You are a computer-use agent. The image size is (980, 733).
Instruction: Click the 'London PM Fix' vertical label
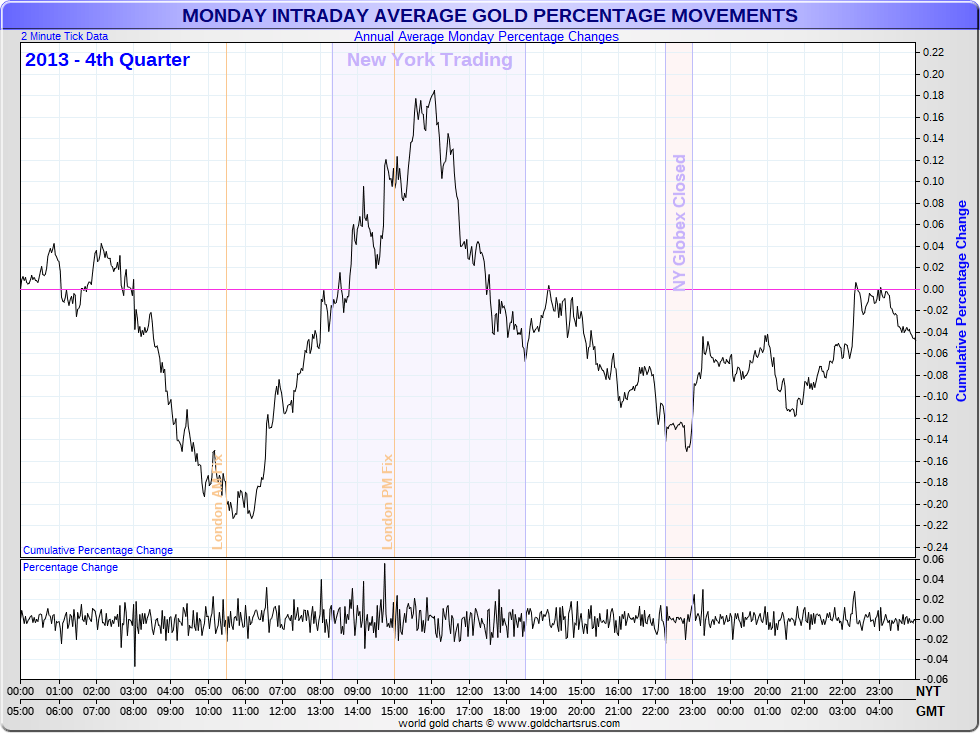tap(388, 502)
